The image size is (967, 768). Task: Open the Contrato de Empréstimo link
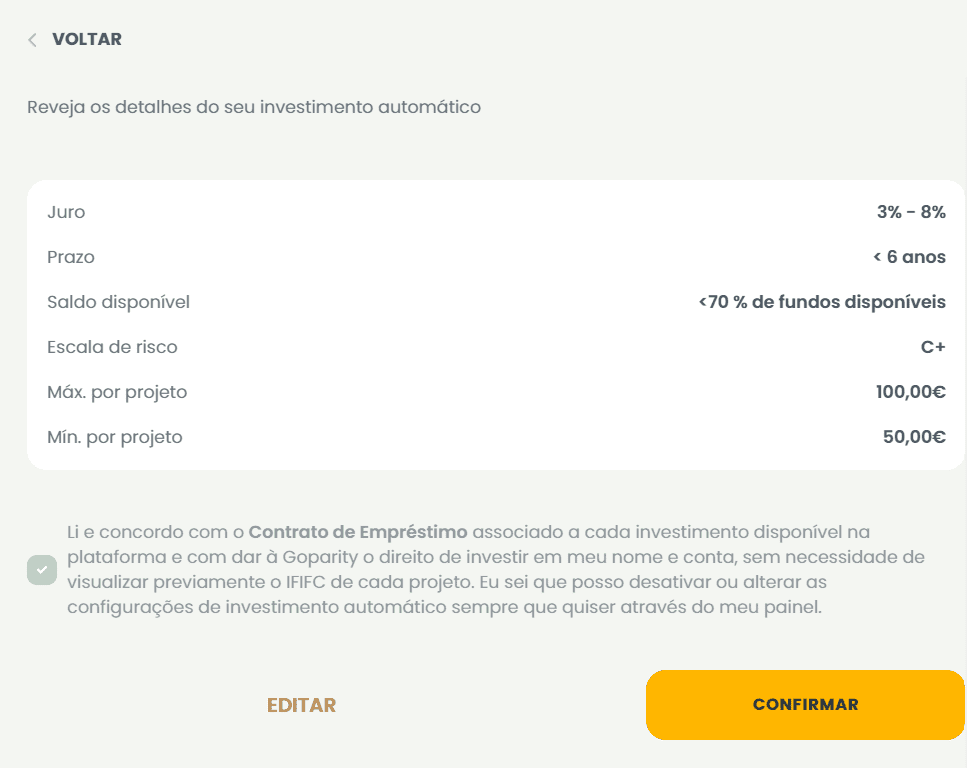coord(358,532)
